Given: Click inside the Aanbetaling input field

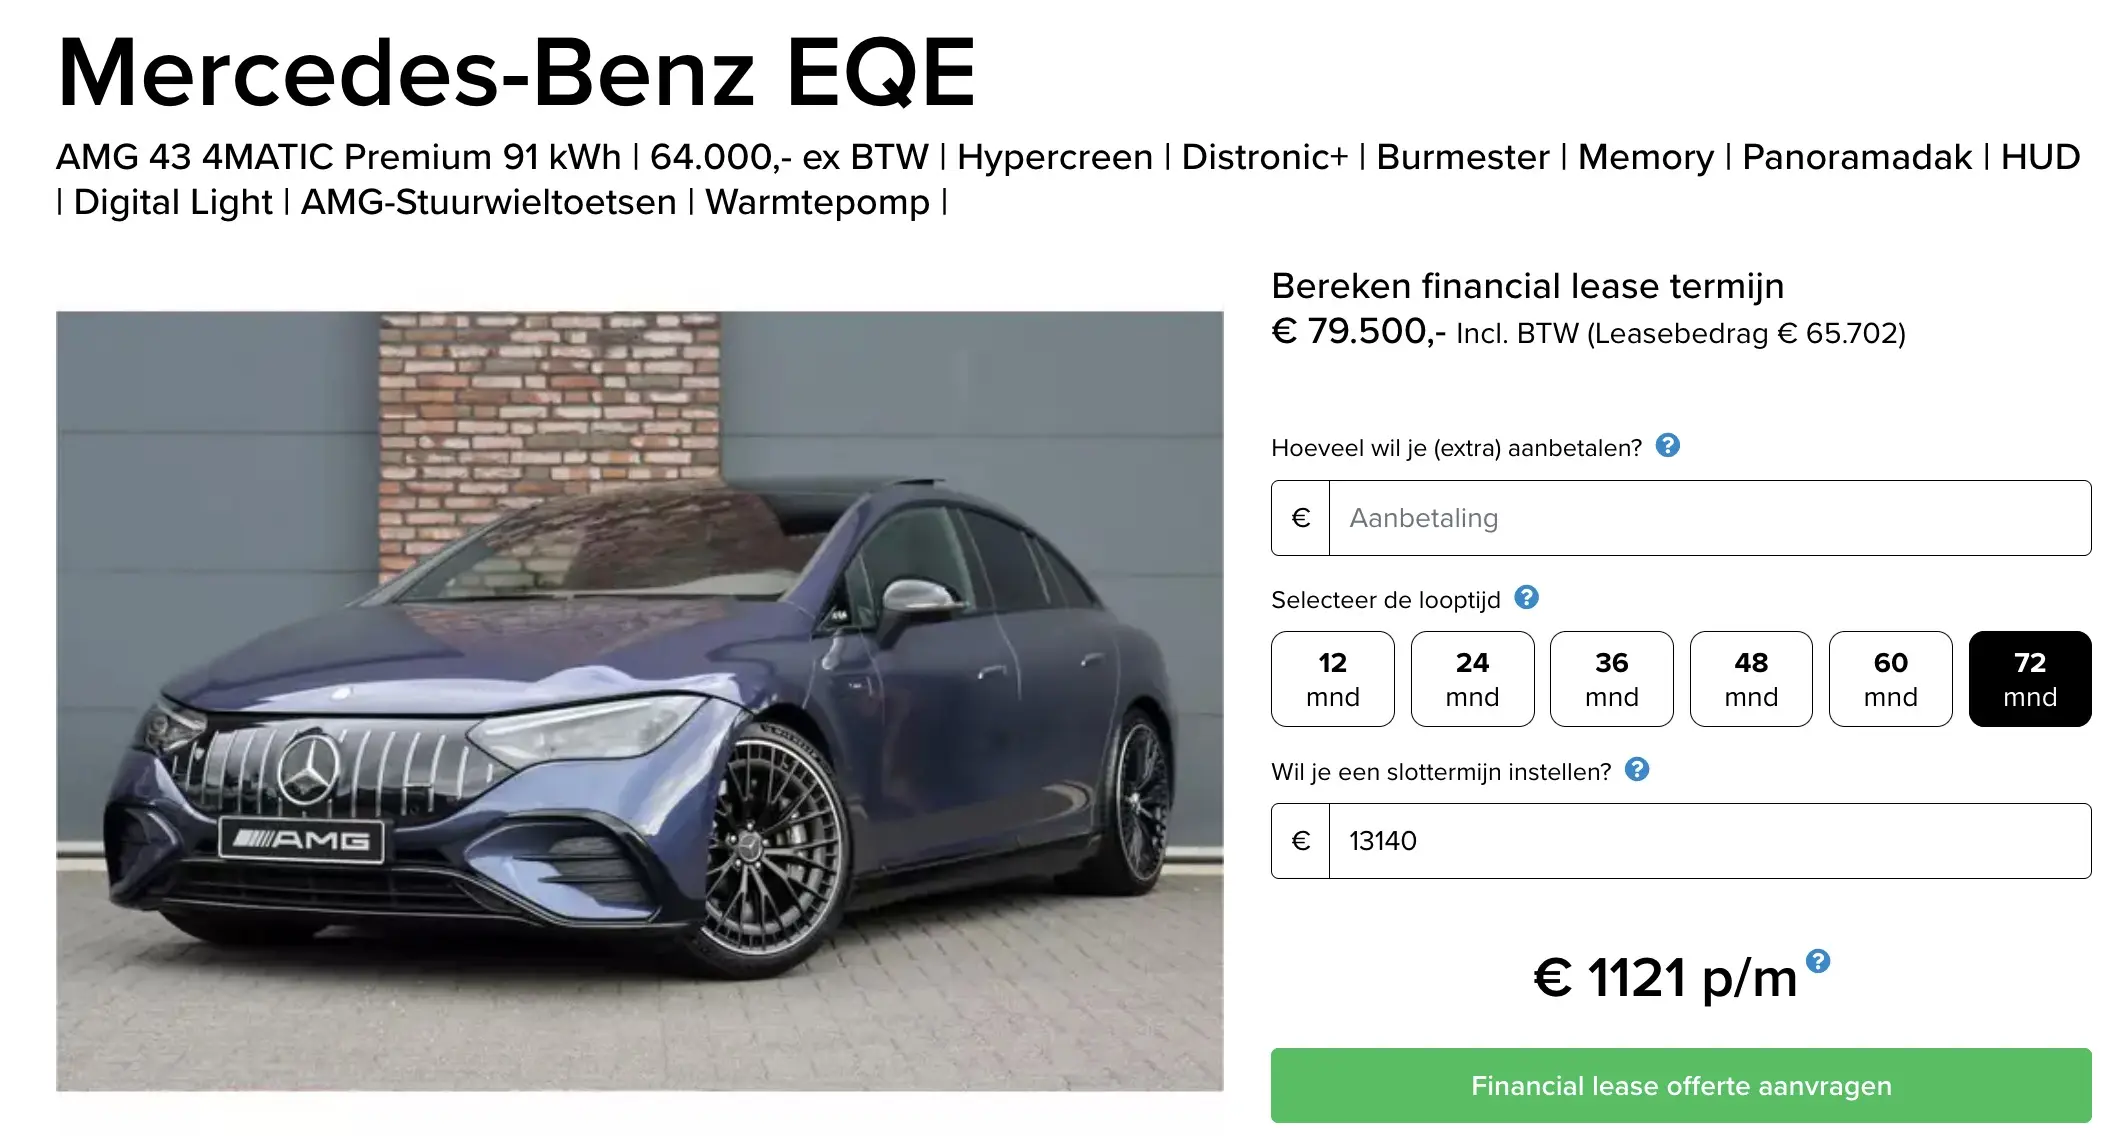Looking at the screenshot, I should click(x=1700, y=517).
